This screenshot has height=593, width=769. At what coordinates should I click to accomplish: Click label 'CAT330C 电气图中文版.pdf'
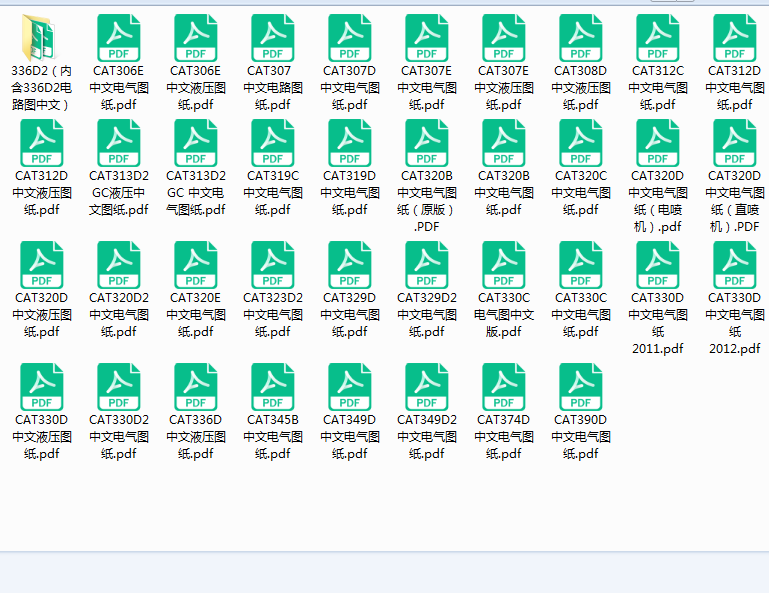tap(504, 315)
